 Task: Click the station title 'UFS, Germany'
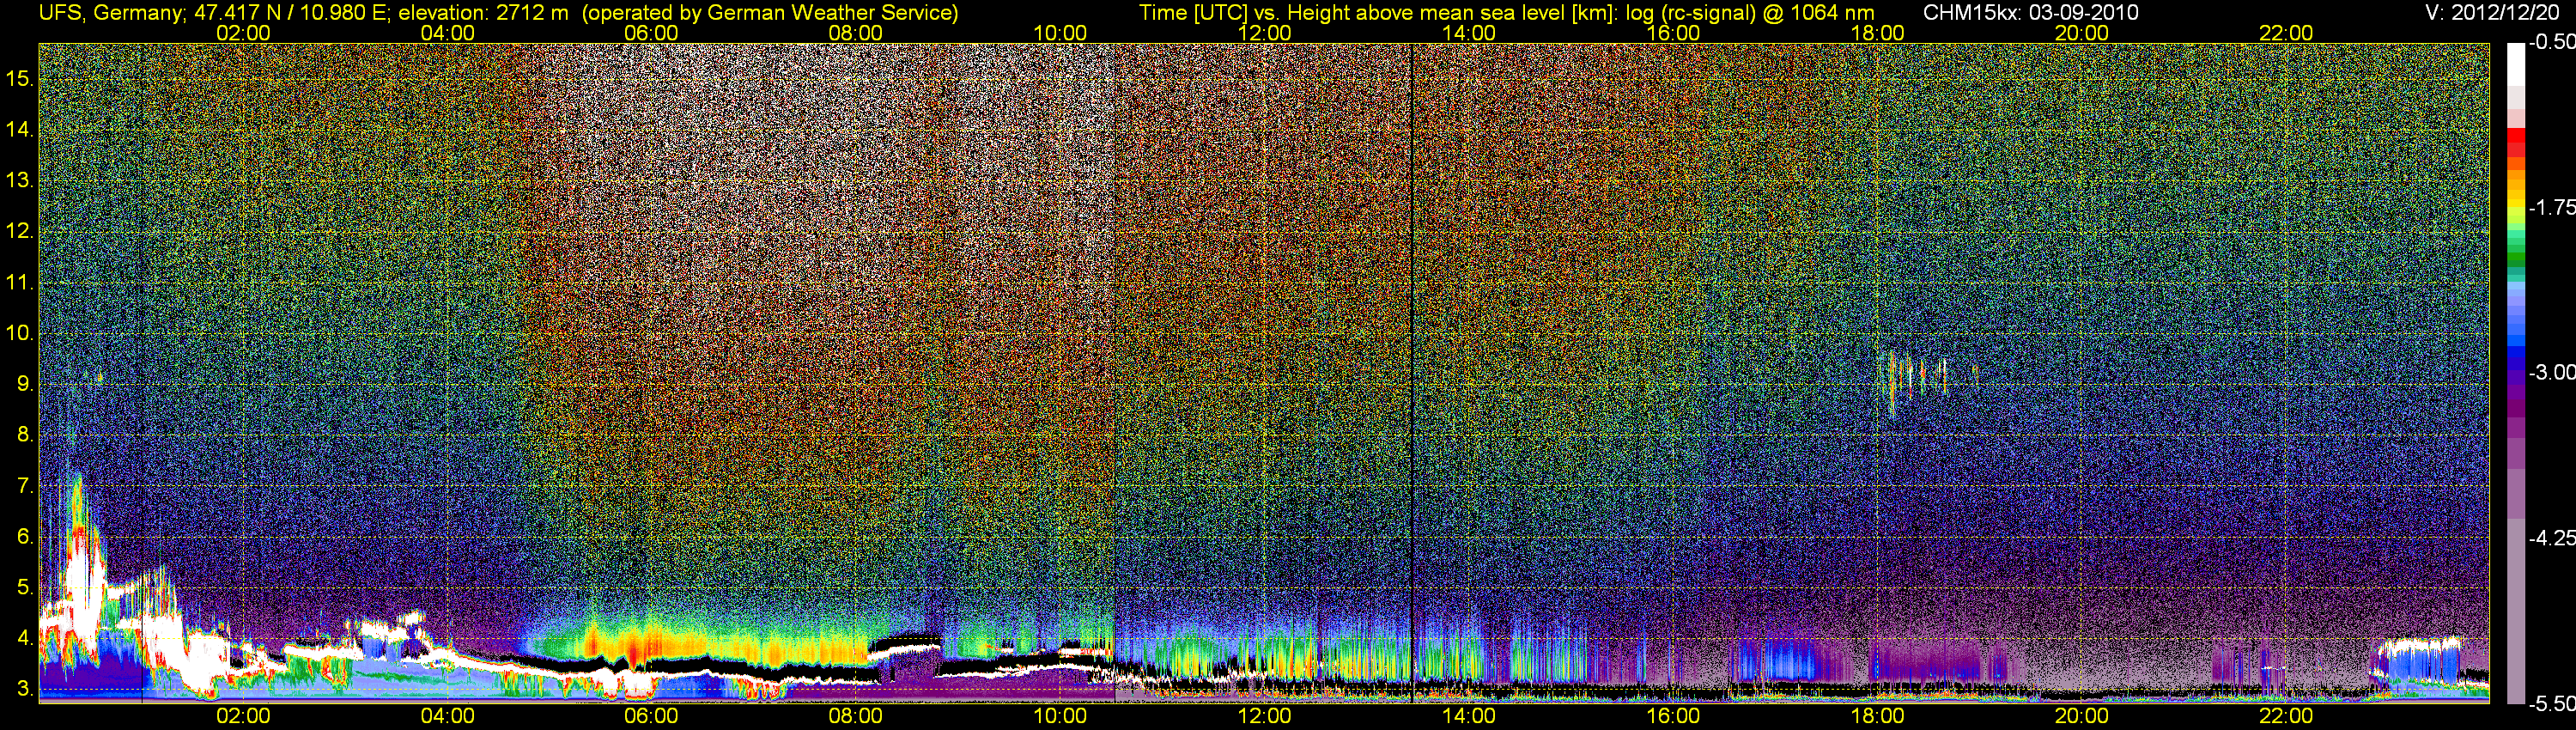110,13
